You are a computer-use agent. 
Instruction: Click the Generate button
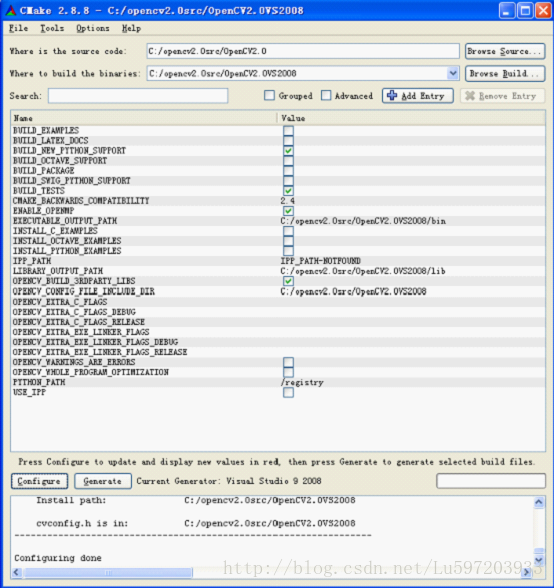pos(103,481)
